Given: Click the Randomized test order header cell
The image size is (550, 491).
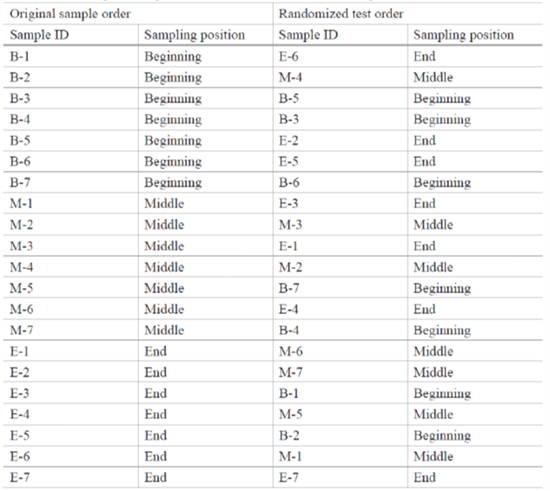Looking at the screenshot, I should (x=408, y=14).
